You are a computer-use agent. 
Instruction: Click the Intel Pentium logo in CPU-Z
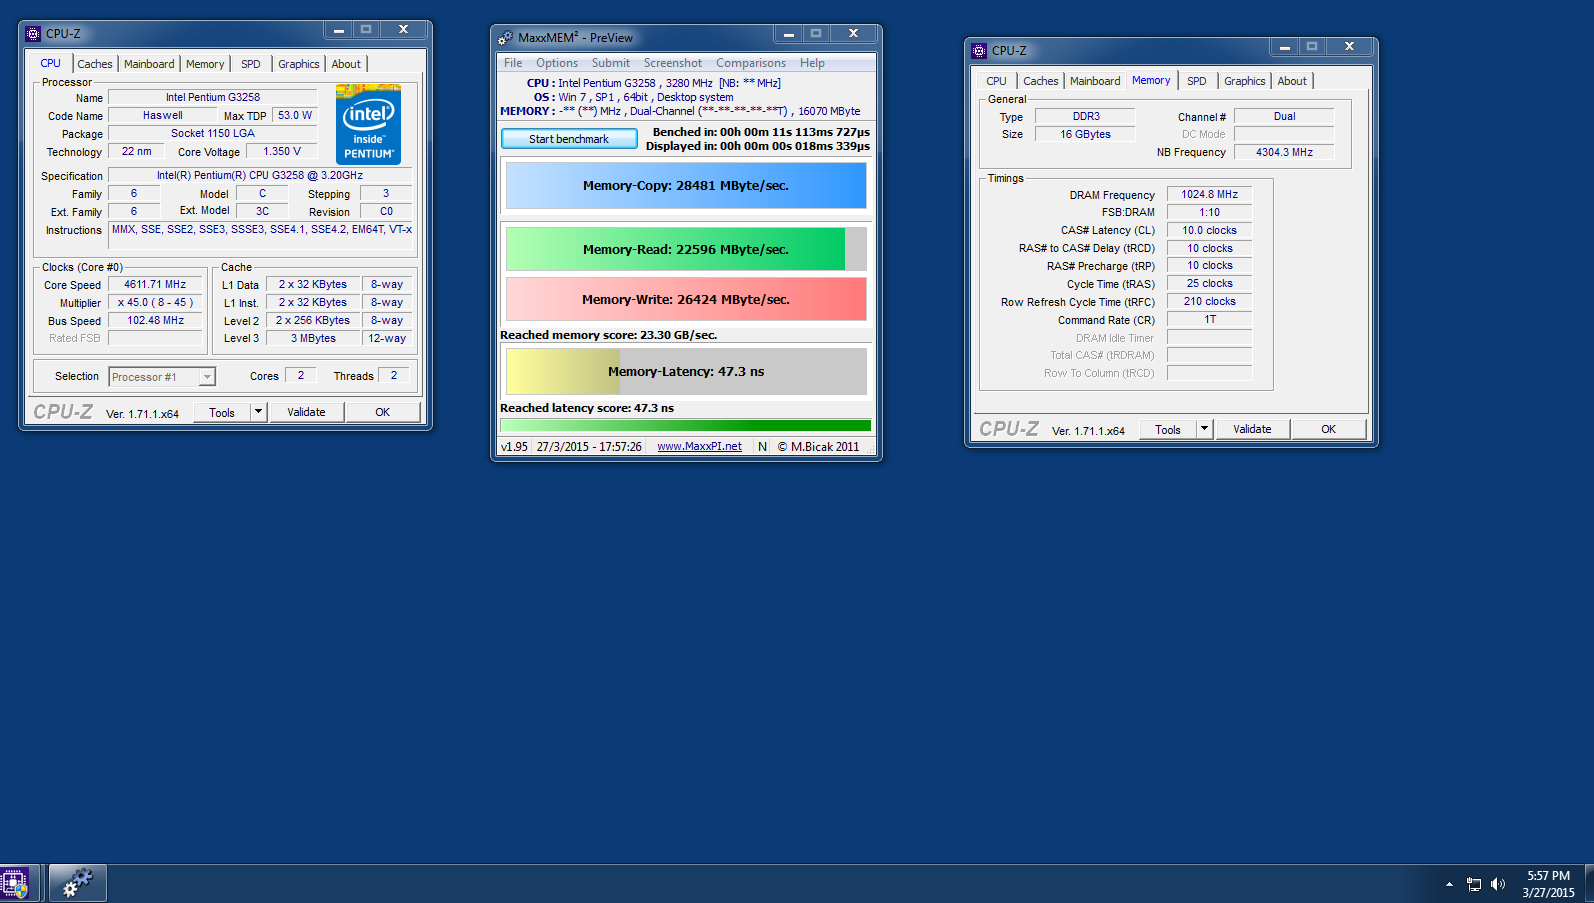click(368, 124)
